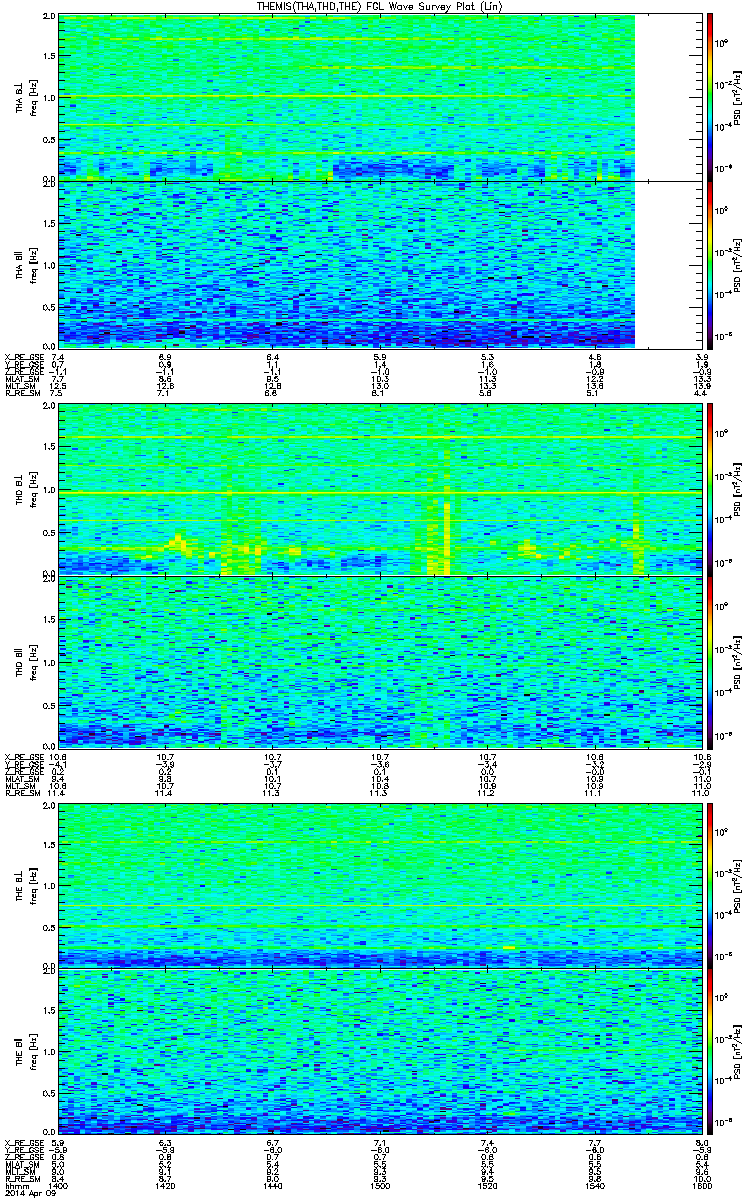Click the PSD [nT²/Hz] label of top color bar
Viewport: 750px width, 1200px height.
[x=735, y=97]
